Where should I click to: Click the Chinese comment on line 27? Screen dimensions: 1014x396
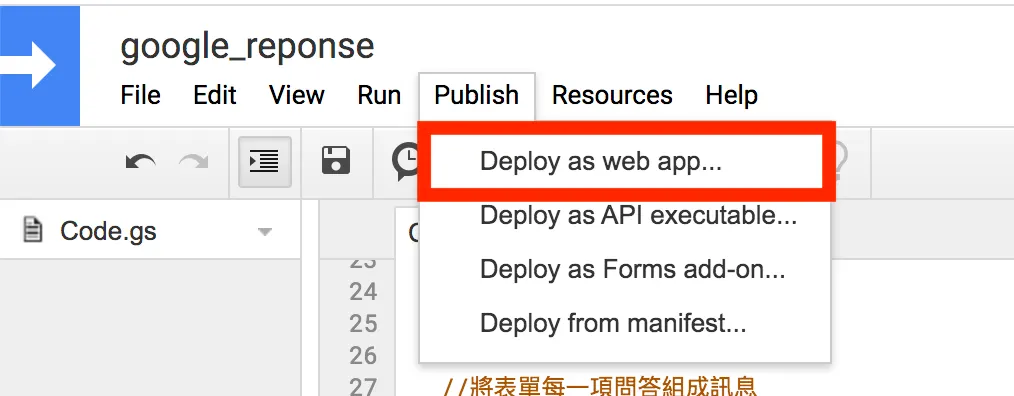(x=599, y=386)
